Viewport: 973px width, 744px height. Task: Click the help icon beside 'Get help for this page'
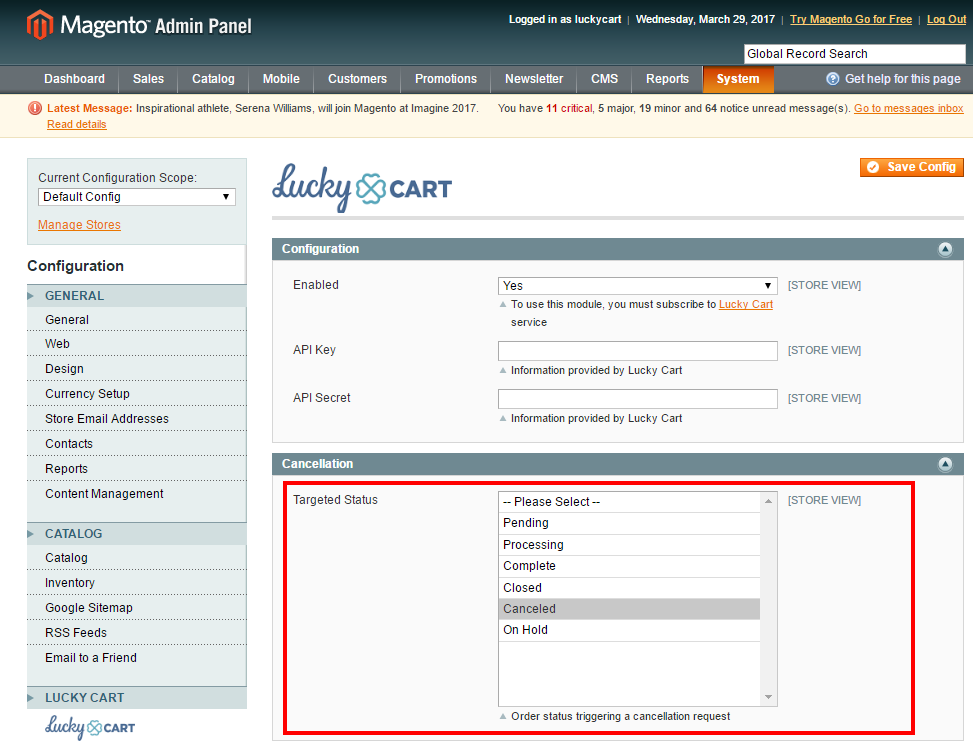832,79
